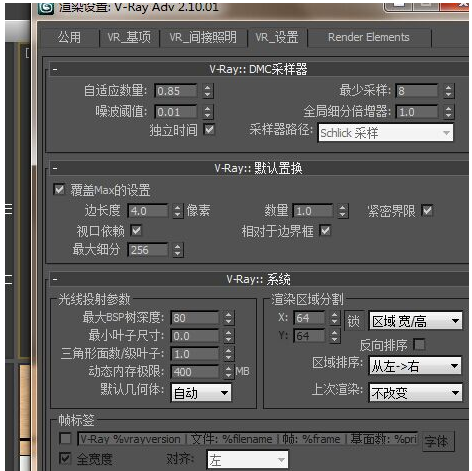Image resolution: width=472 pixels, height=471 pixels.
Task: Click the displacement 数量 value field
Action: pos(313,211)
